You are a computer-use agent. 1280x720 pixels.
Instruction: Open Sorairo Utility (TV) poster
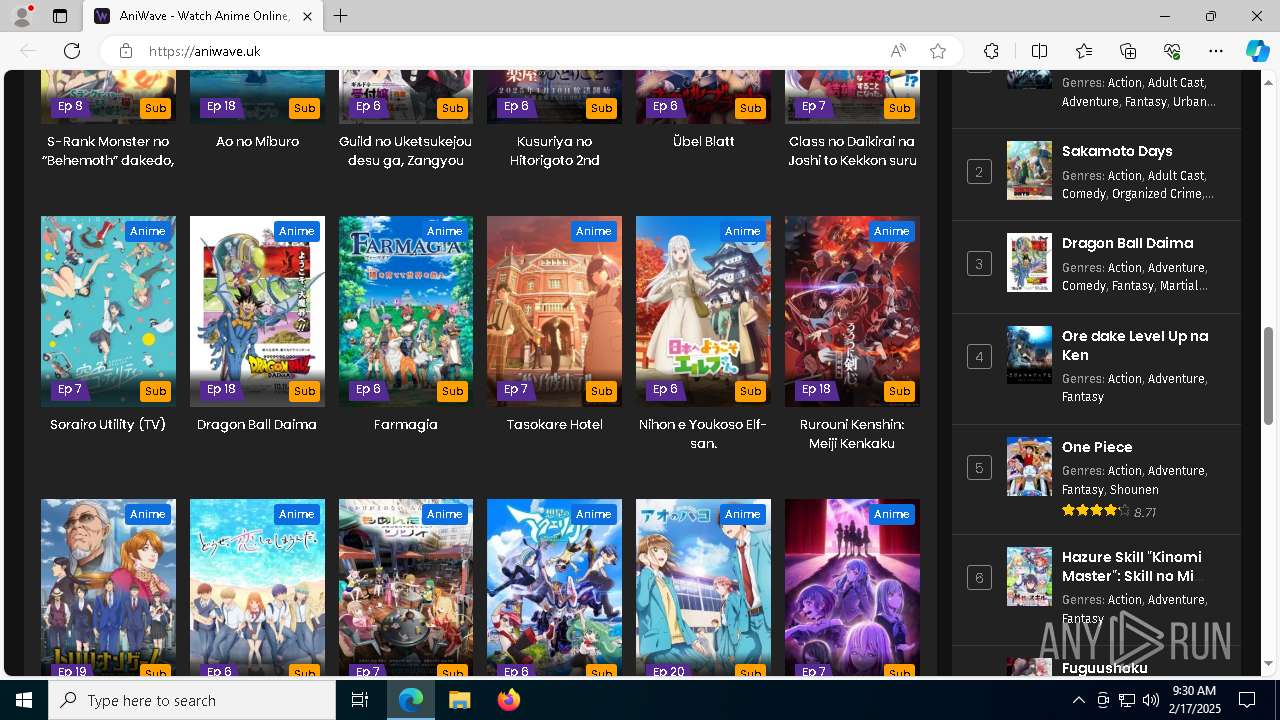pos(108,311)
